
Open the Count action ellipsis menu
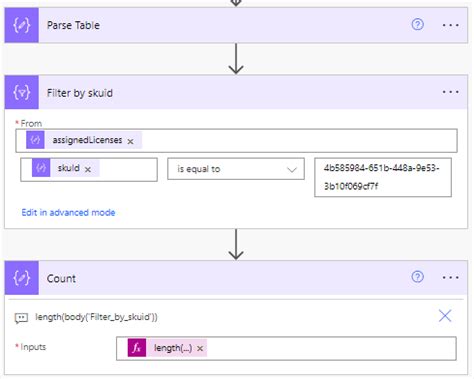pos(450,277)
